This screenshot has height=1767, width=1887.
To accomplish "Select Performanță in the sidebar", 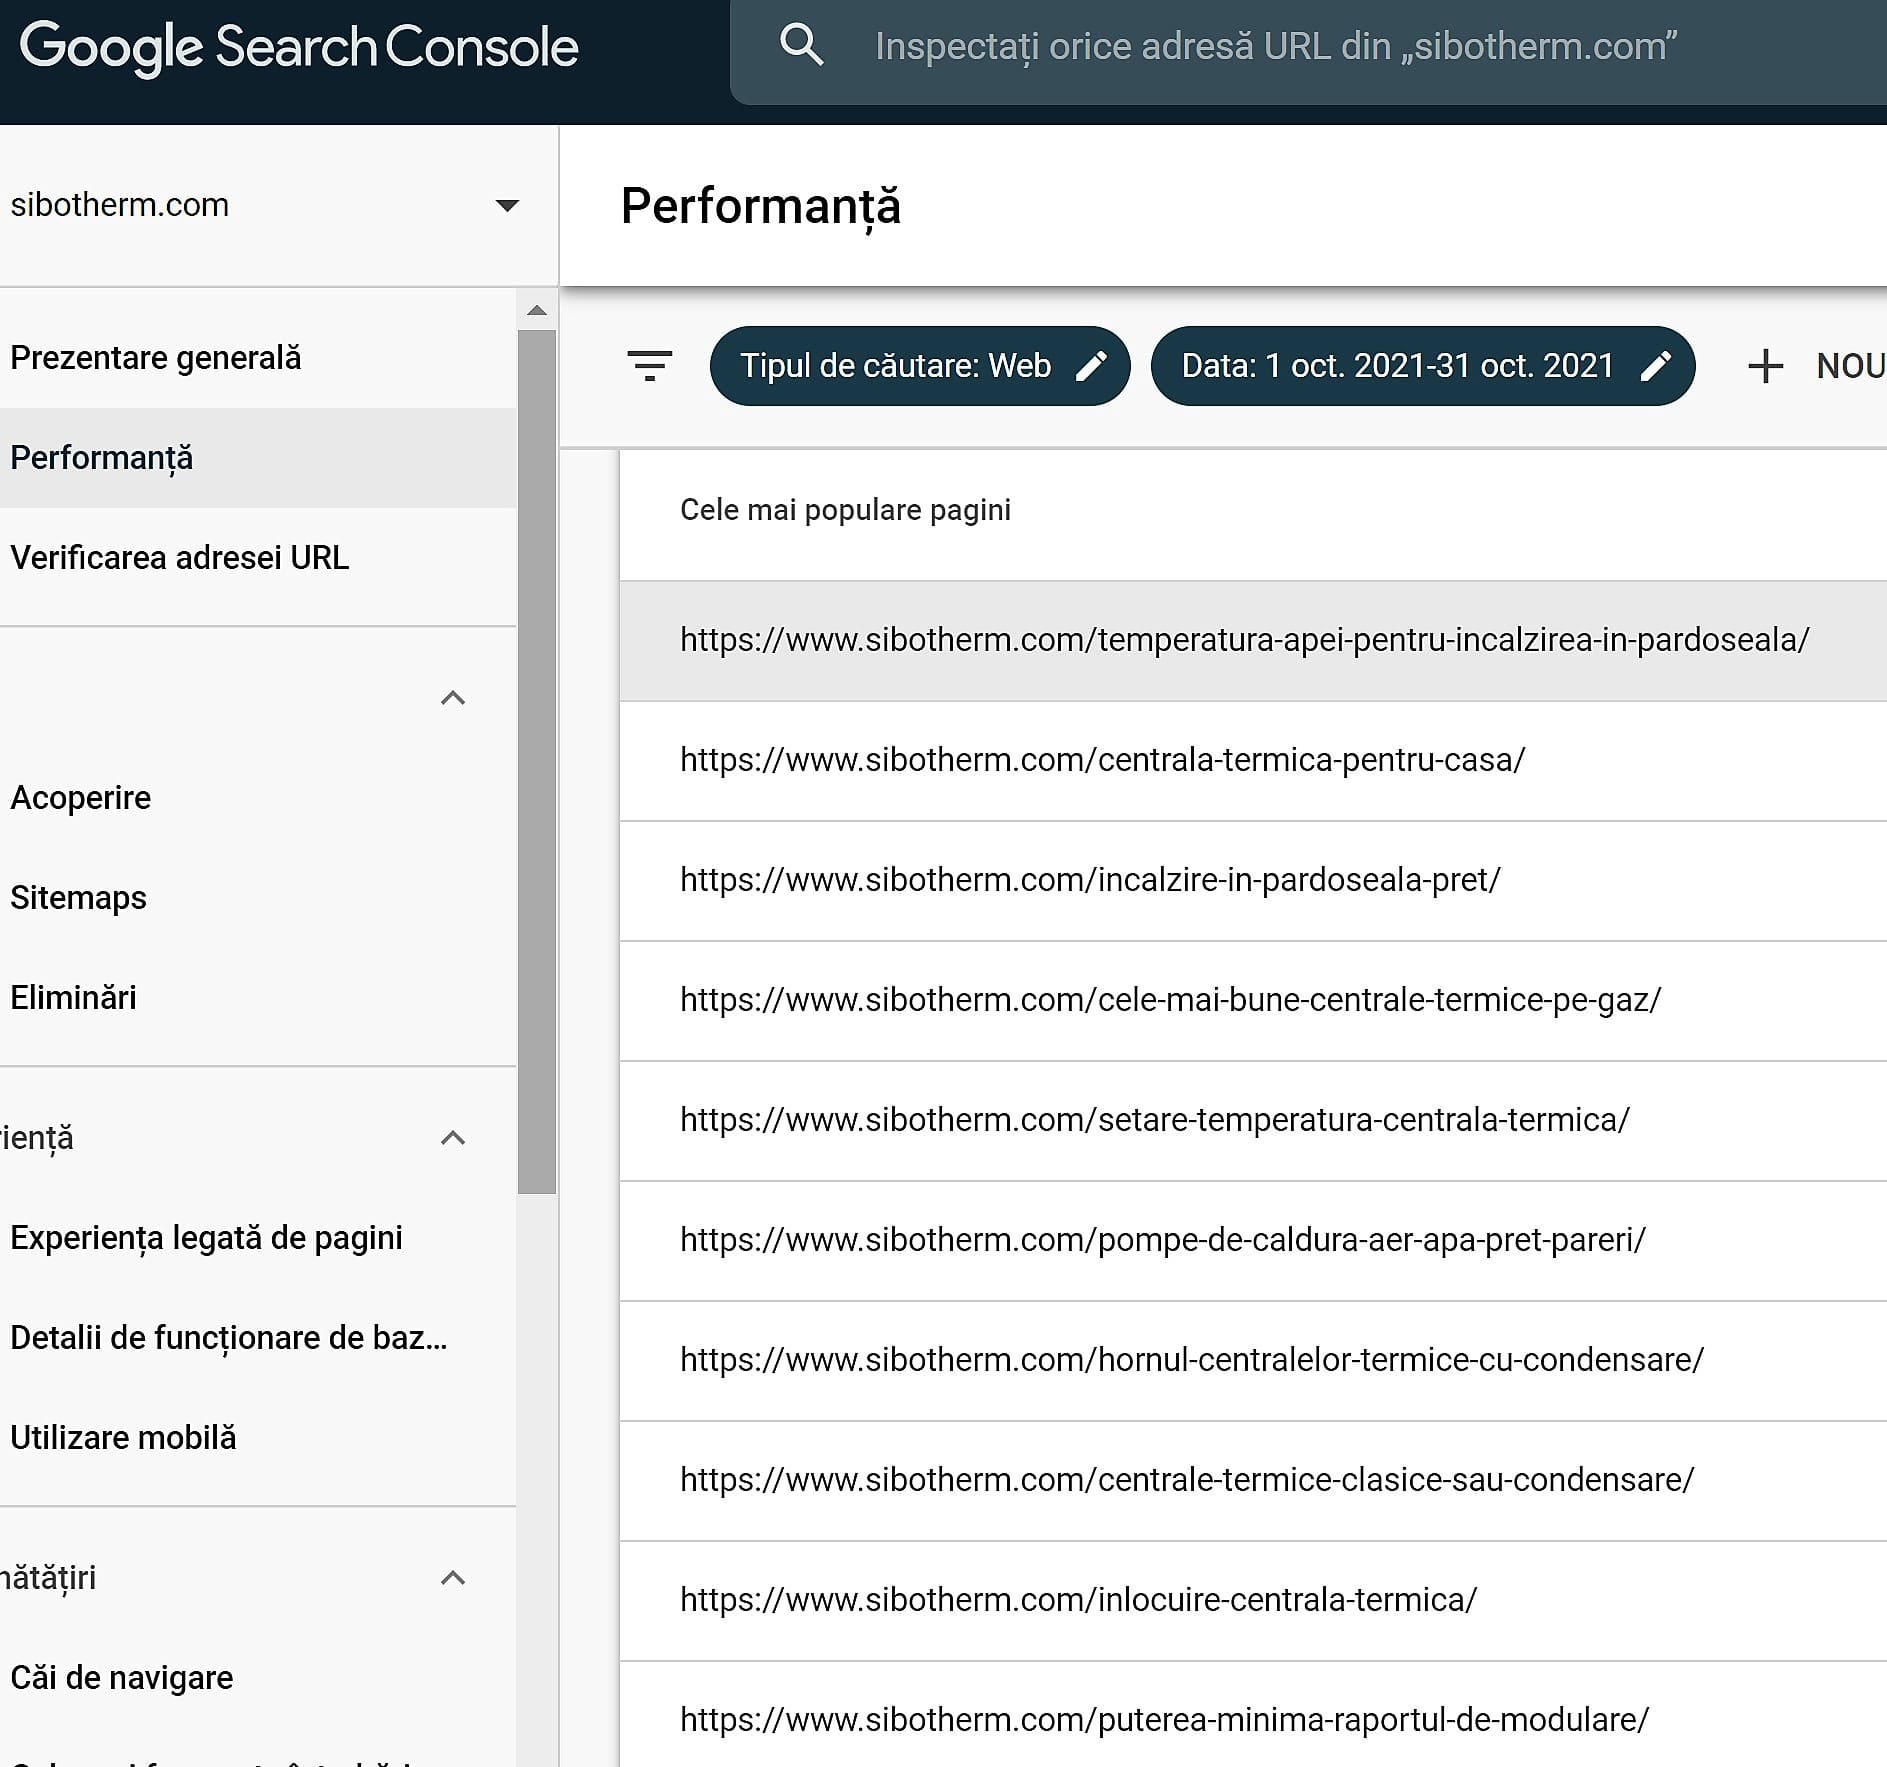I will [258, 458].
